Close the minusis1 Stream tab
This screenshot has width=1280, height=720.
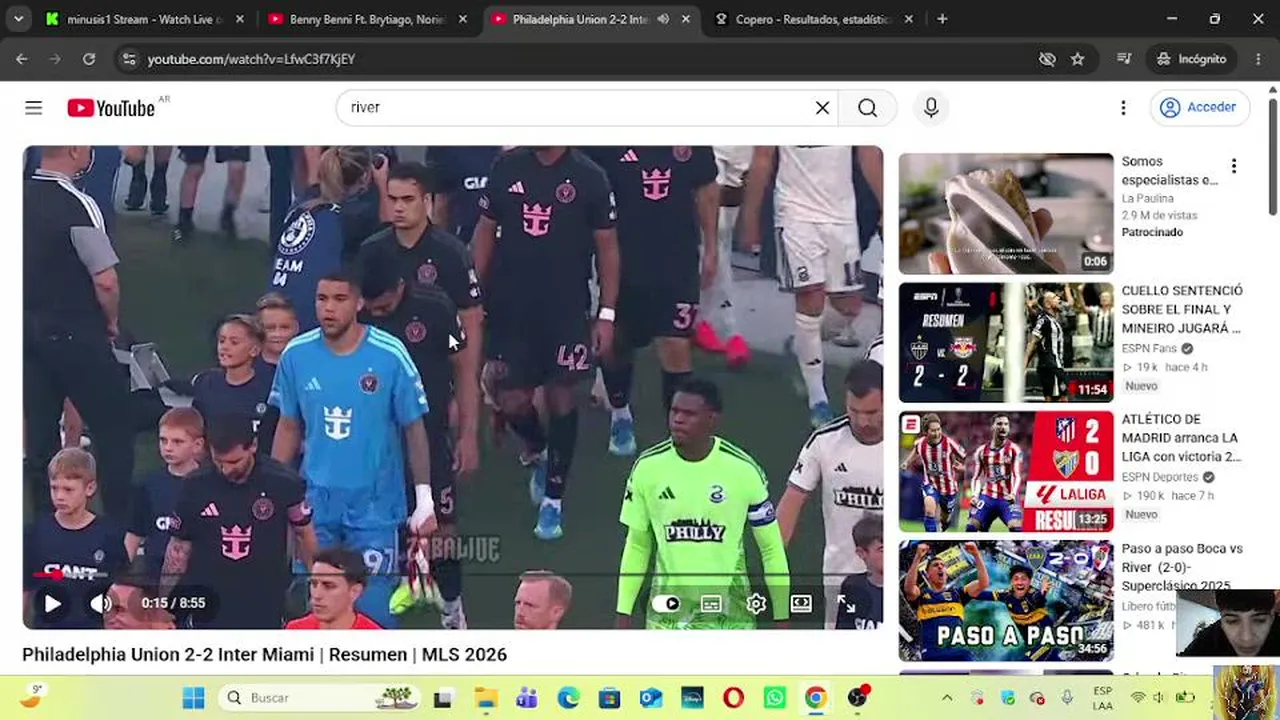pyautogui.click(x=239, y=19)
